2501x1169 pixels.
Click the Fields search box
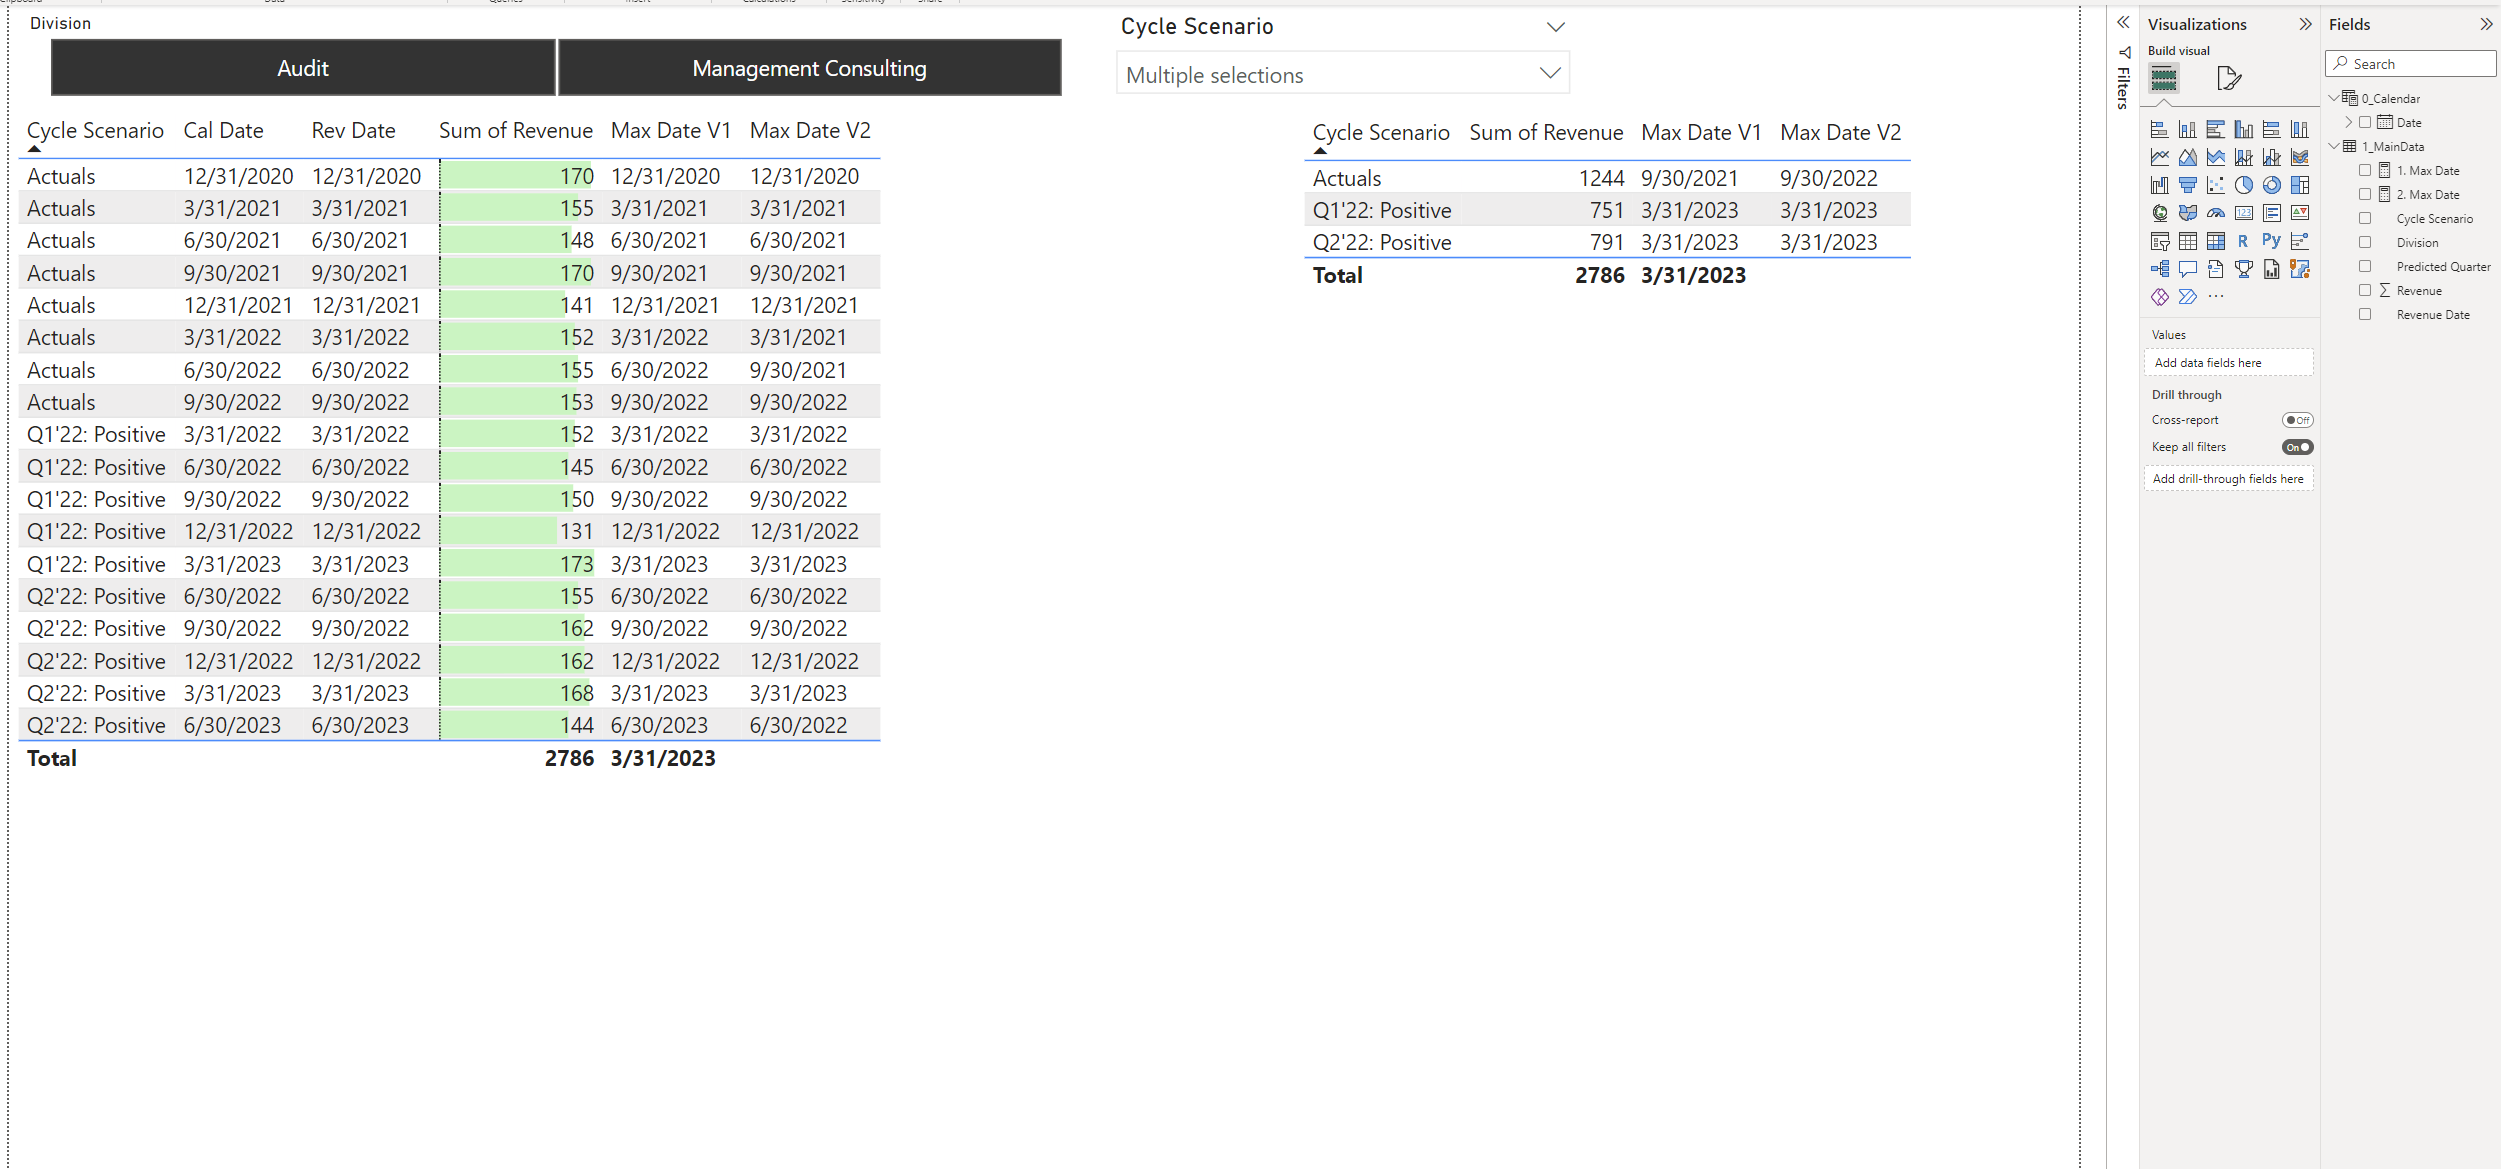coord(2410,64)
